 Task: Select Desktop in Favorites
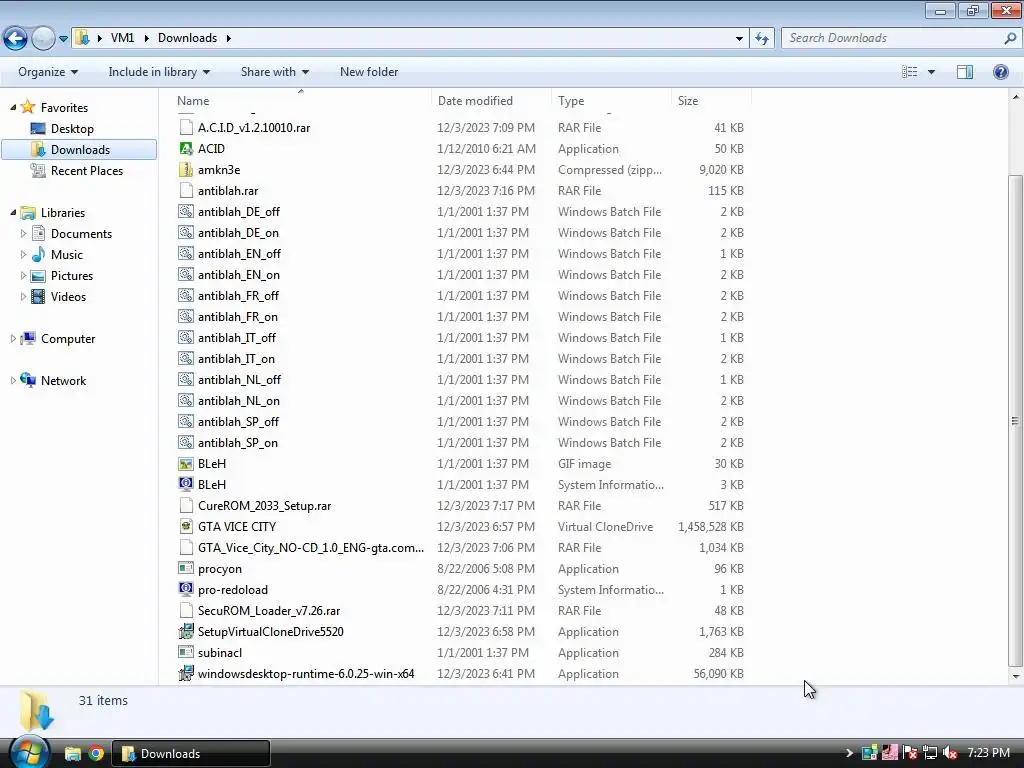point(72,129)
